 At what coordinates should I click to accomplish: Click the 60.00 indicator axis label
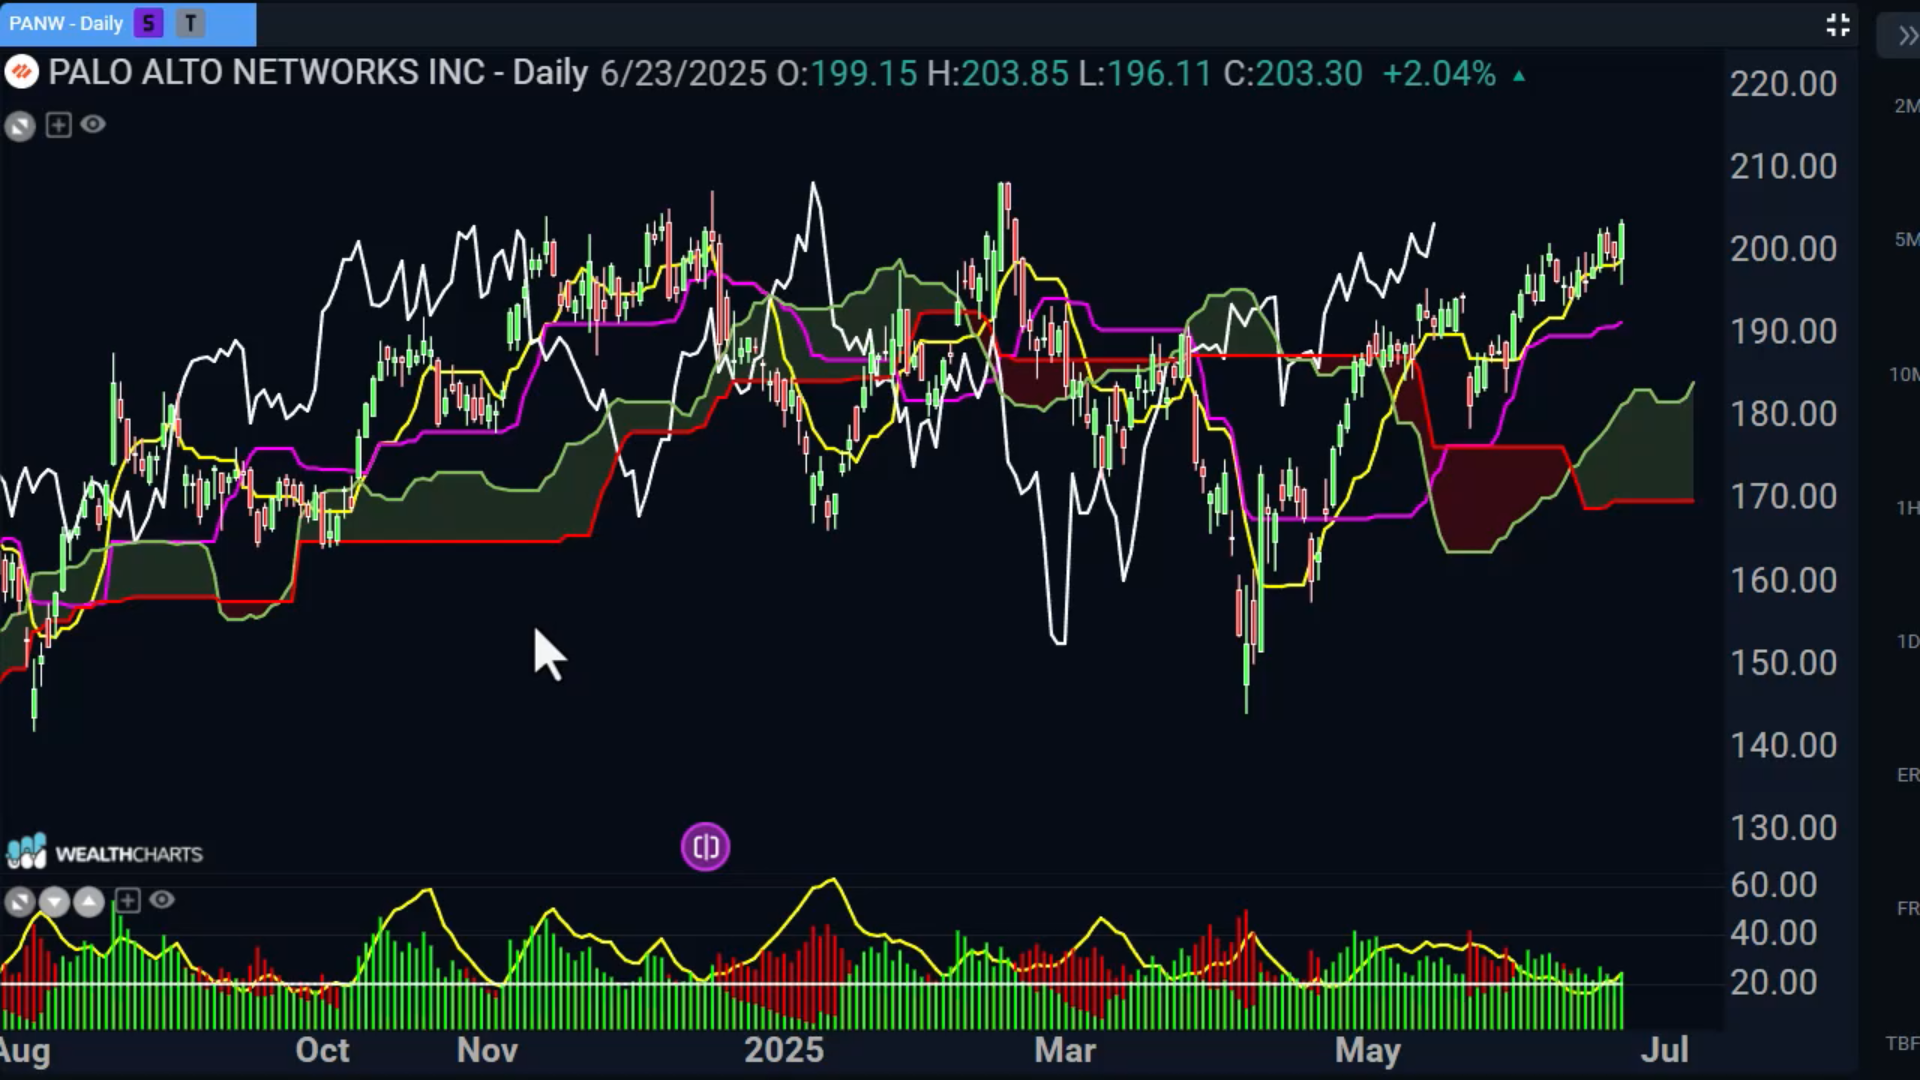tap(1774, 884)
